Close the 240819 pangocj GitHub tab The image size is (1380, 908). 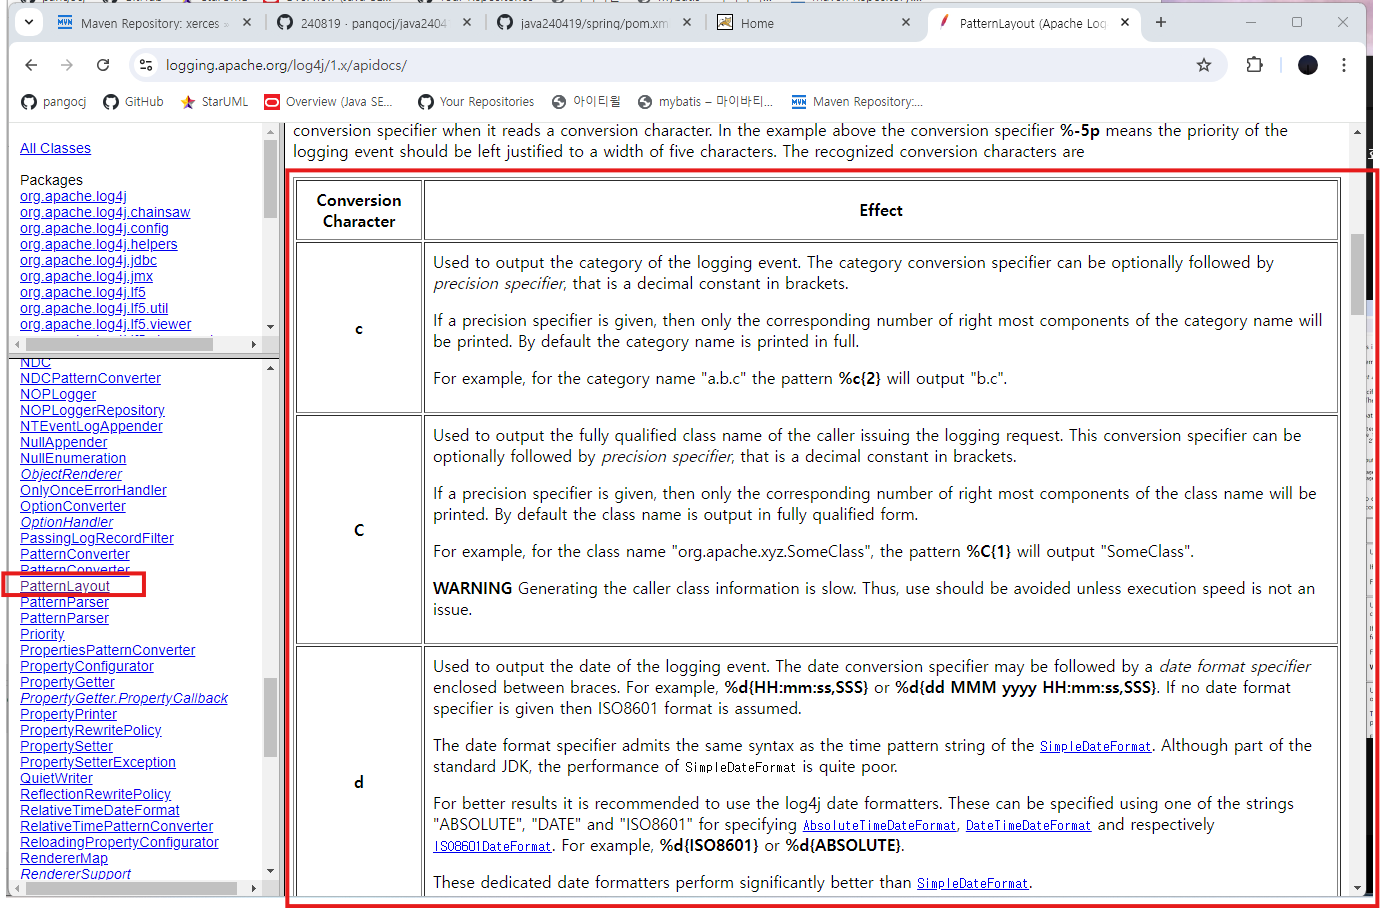pos(467,22)
